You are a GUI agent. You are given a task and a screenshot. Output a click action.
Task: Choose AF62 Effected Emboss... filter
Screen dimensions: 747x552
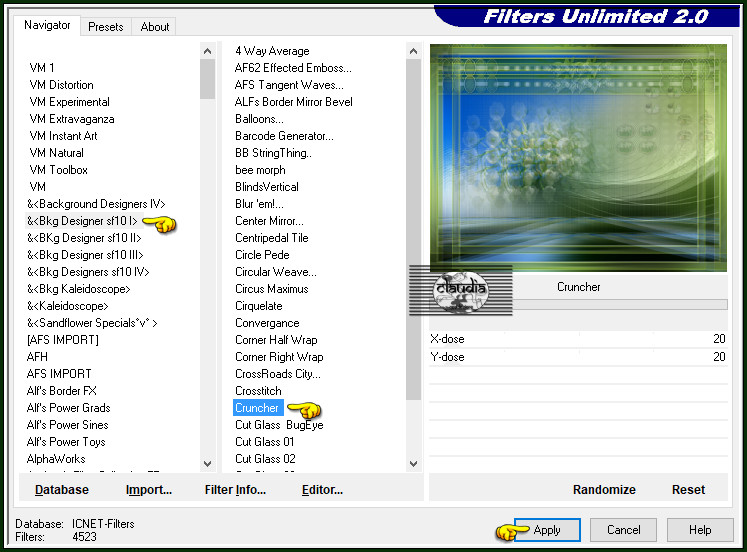(x=293, y=68)
